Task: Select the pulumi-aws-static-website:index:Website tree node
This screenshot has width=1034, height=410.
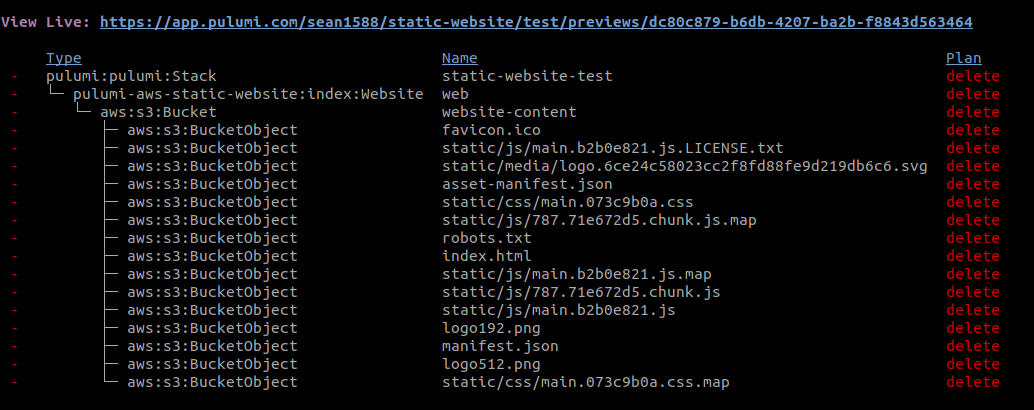Action: (248, 94)
